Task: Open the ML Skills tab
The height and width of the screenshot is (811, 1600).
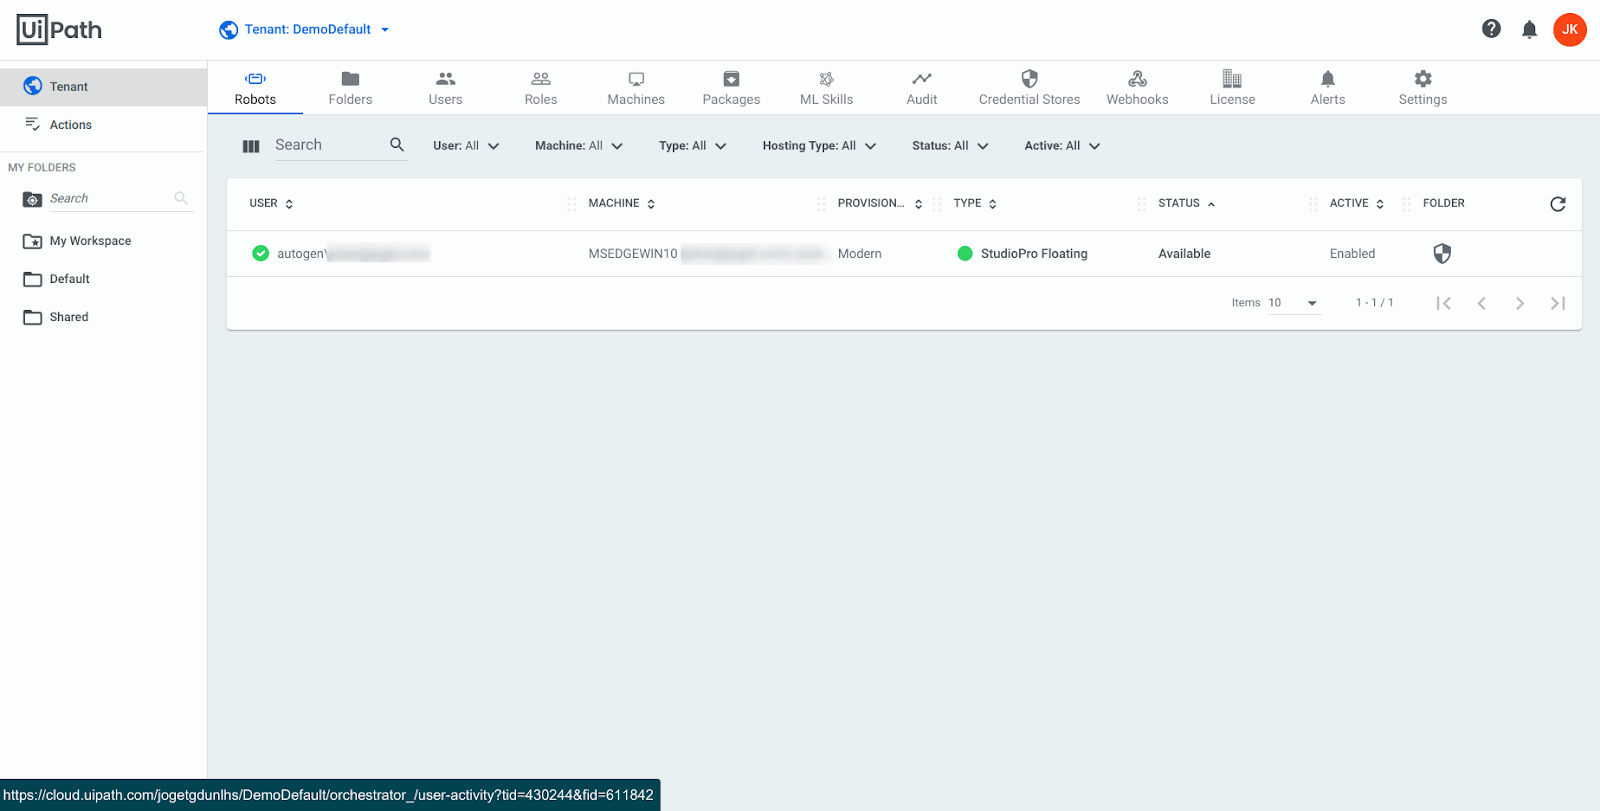Action: tap(826, 88)
